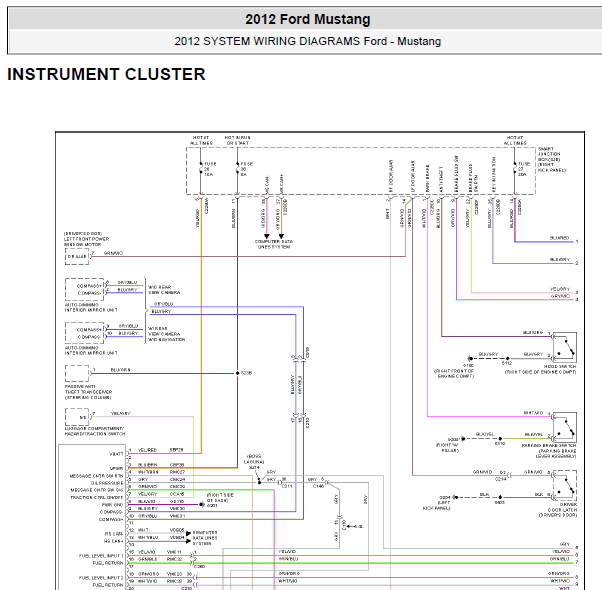Select the '2012 Ford Mustang' title text

pyautogui.click(x=308, y=19)
